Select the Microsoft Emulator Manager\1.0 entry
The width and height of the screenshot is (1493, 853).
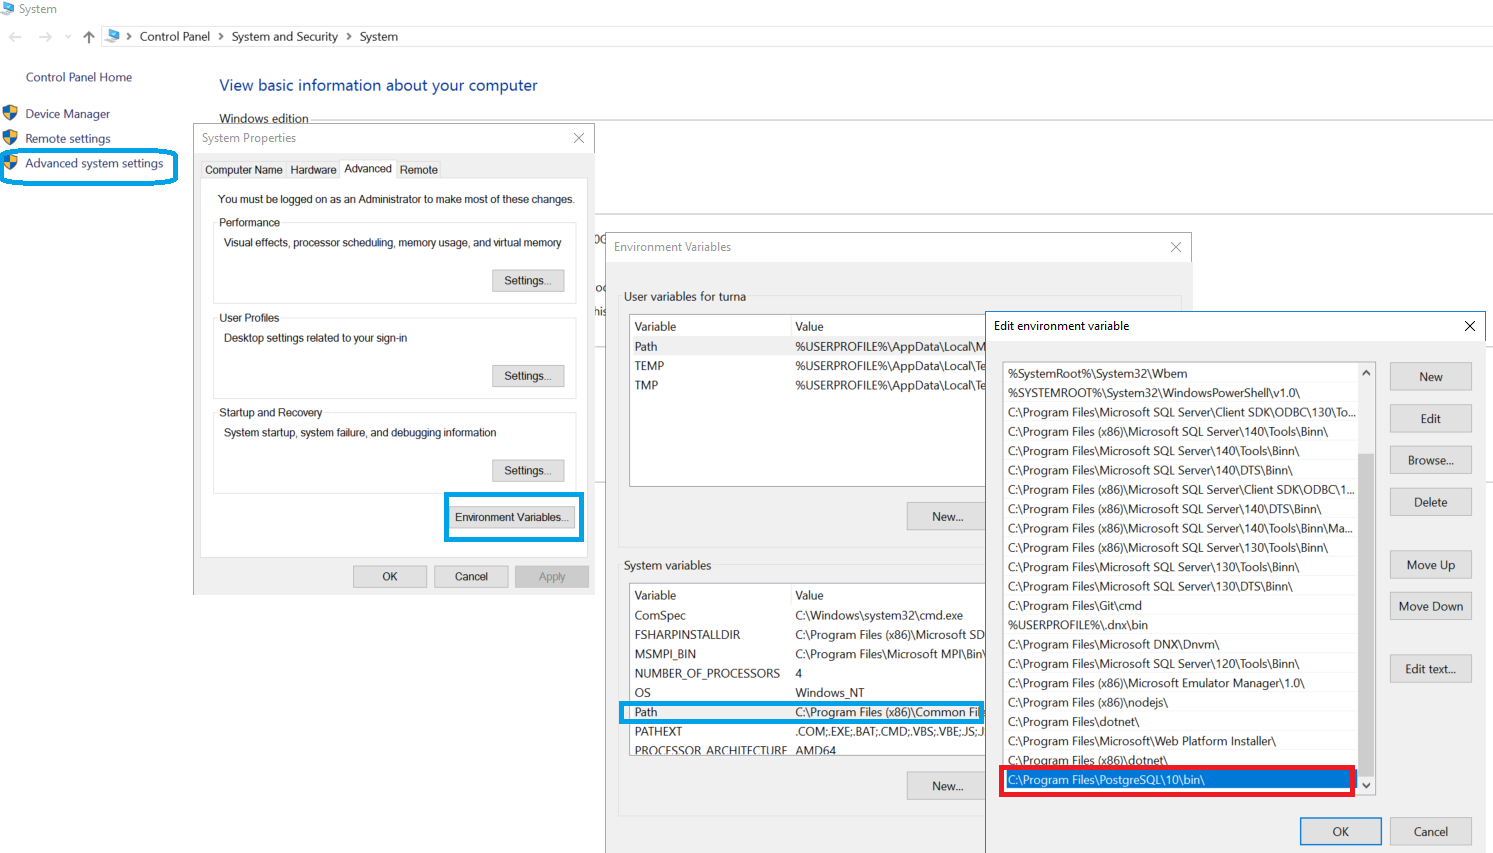click(1181, 683)
